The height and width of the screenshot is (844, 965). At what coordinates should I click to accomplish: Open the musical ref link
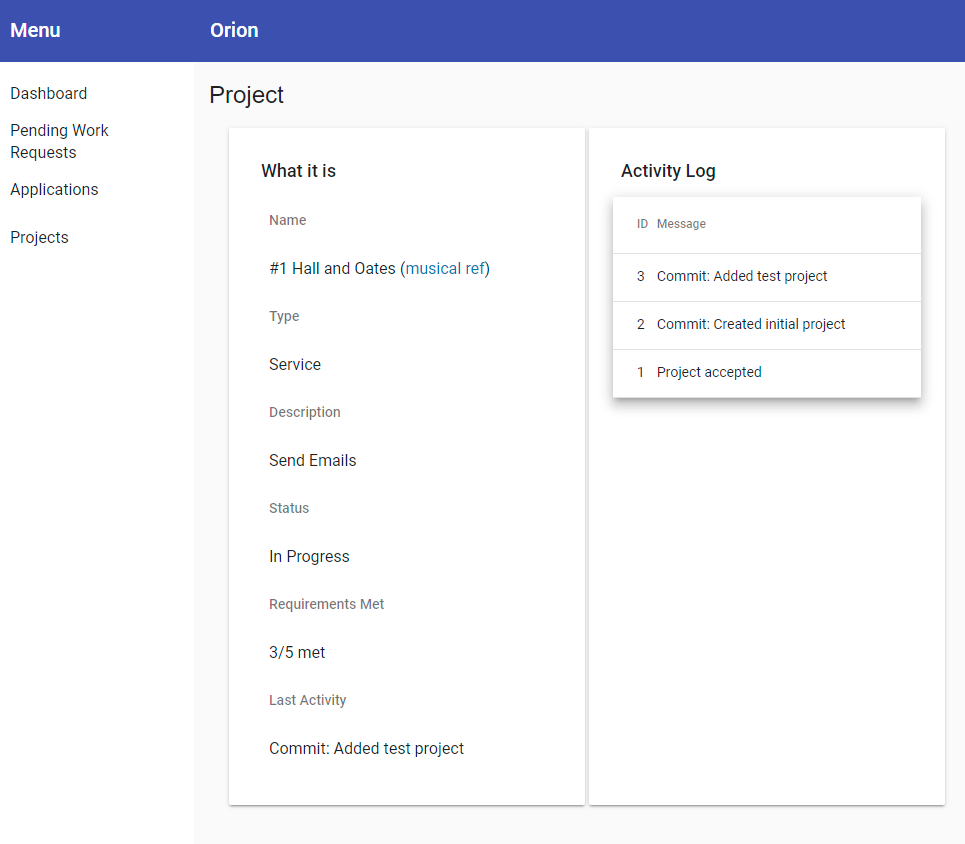coord(446,268)
